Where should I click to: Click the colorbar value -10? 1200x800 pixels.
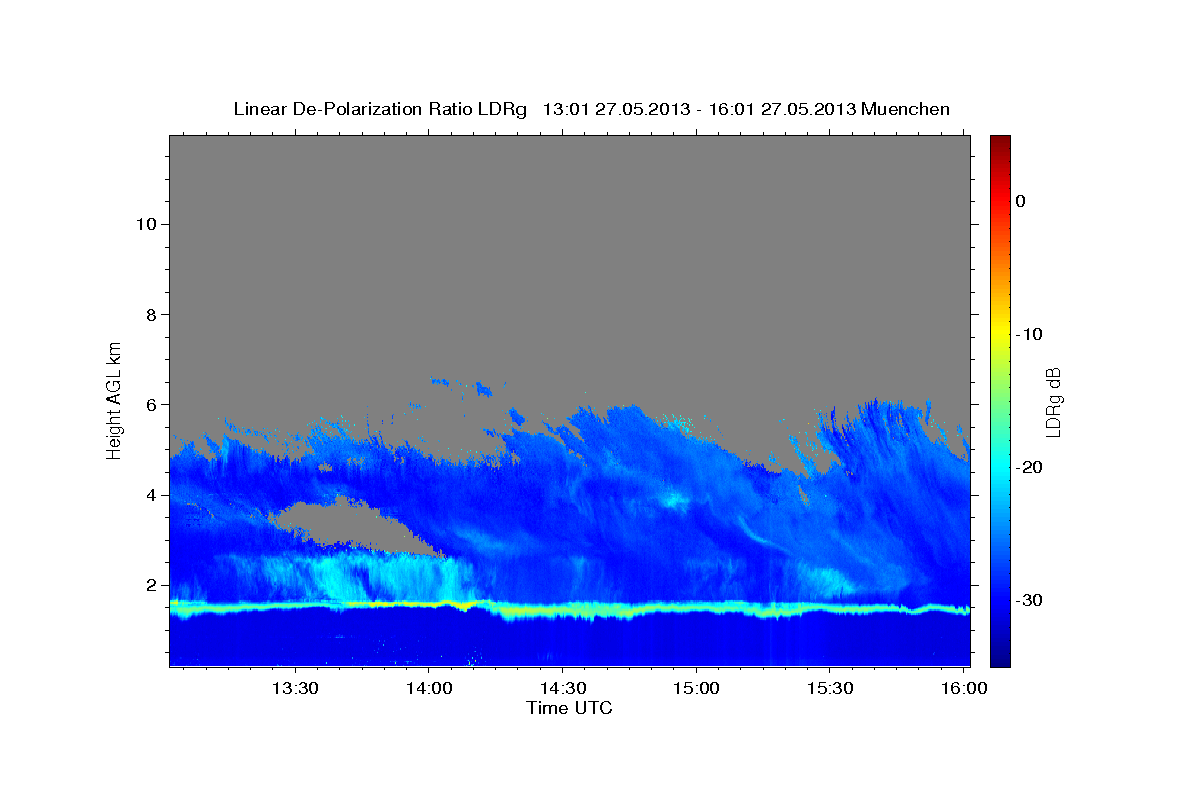click(1029, 334)
